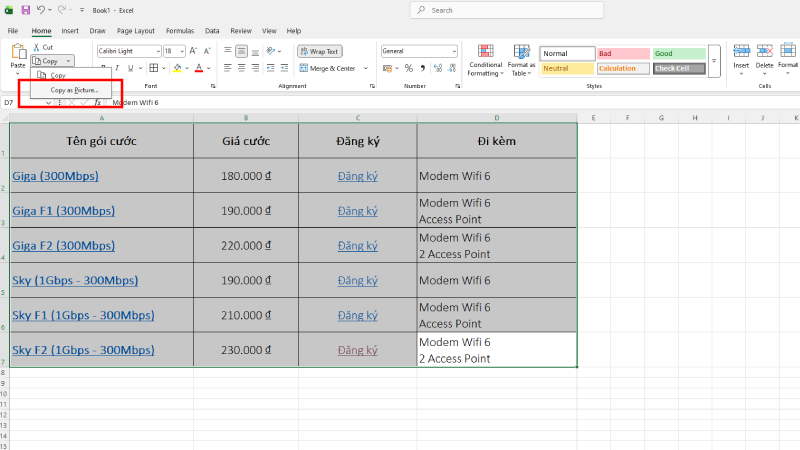This screenshot has height=450, width=800.
Task: Toggle middle align for cells
Action: coord(242,51)
